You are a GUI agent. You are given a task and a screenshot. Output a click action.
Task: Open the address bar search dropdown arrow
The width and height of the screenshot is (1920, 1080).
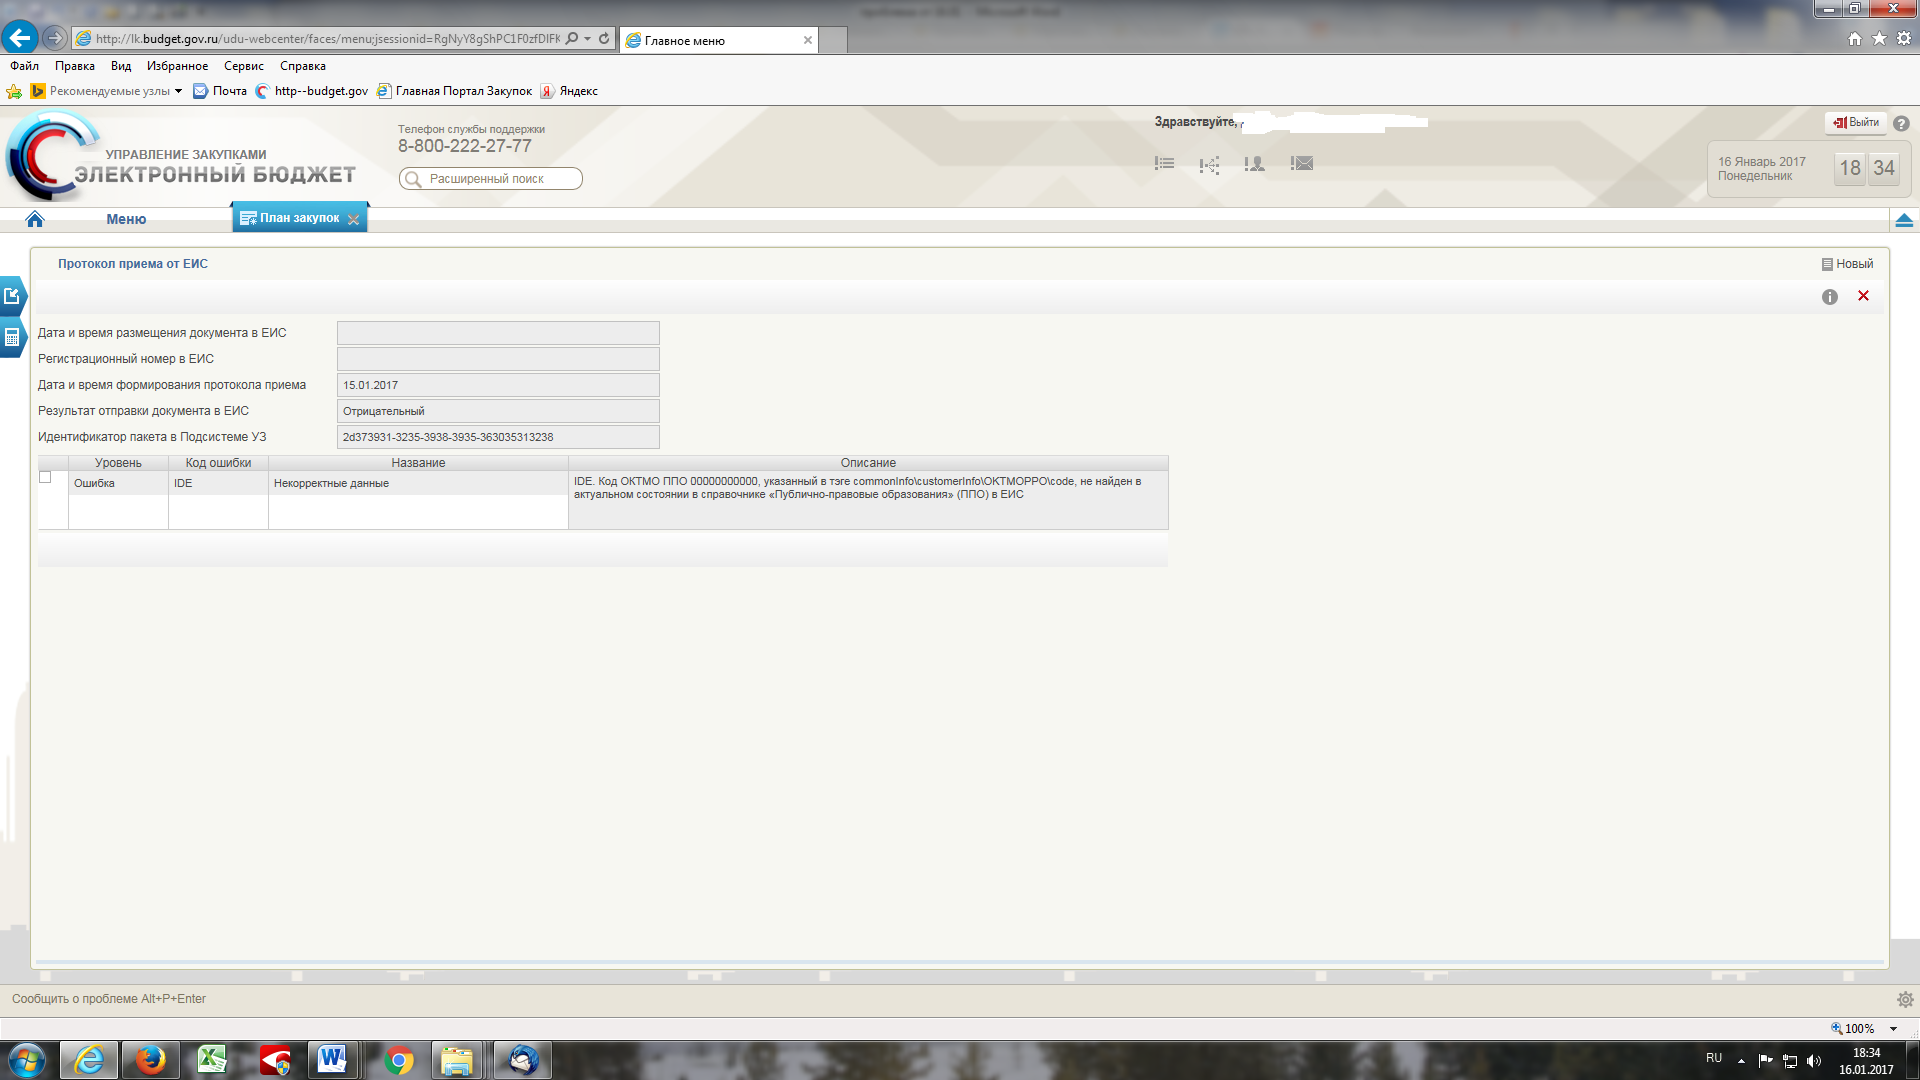tap(588, 39)
